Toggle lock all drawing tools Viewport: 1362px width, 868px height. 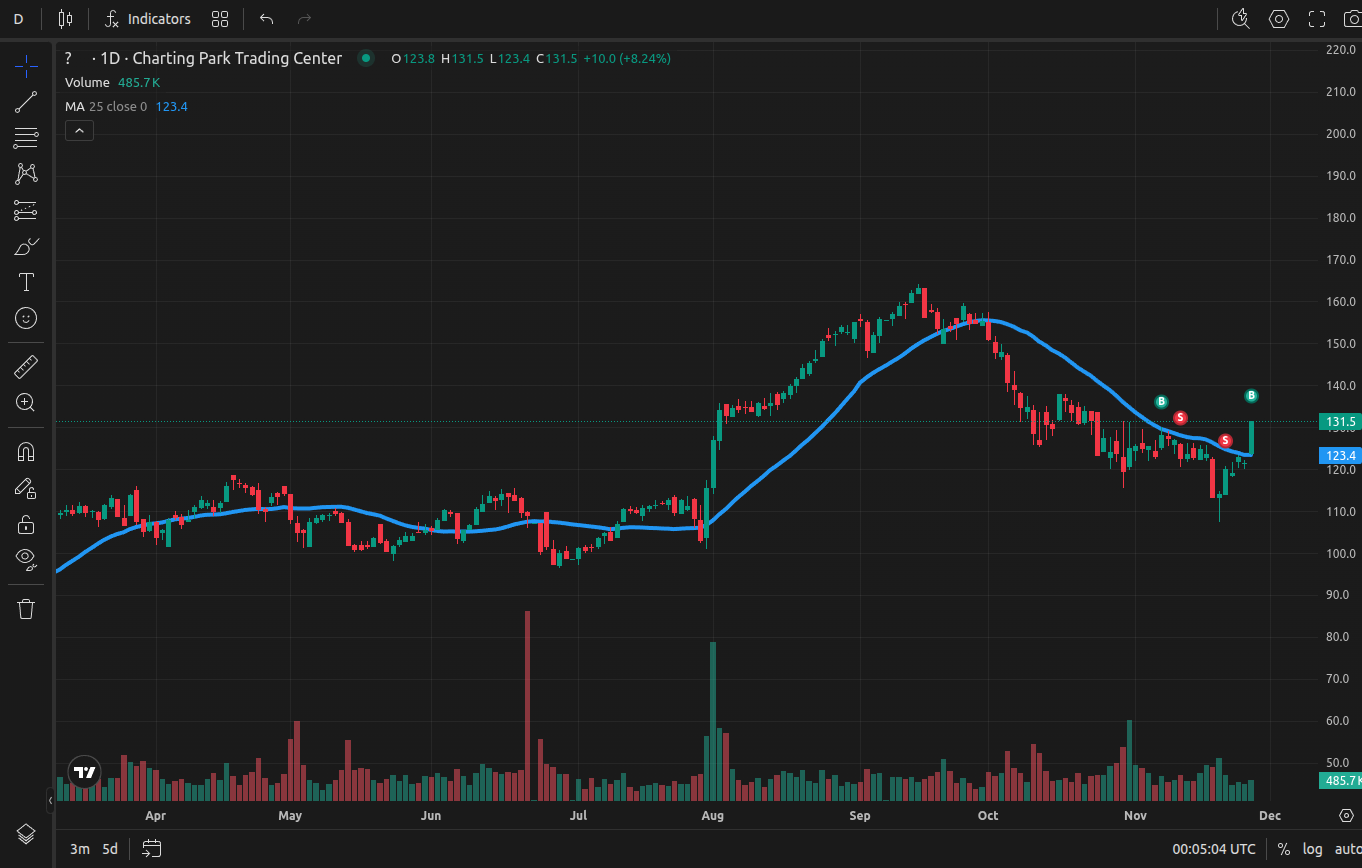pos(26,524)
